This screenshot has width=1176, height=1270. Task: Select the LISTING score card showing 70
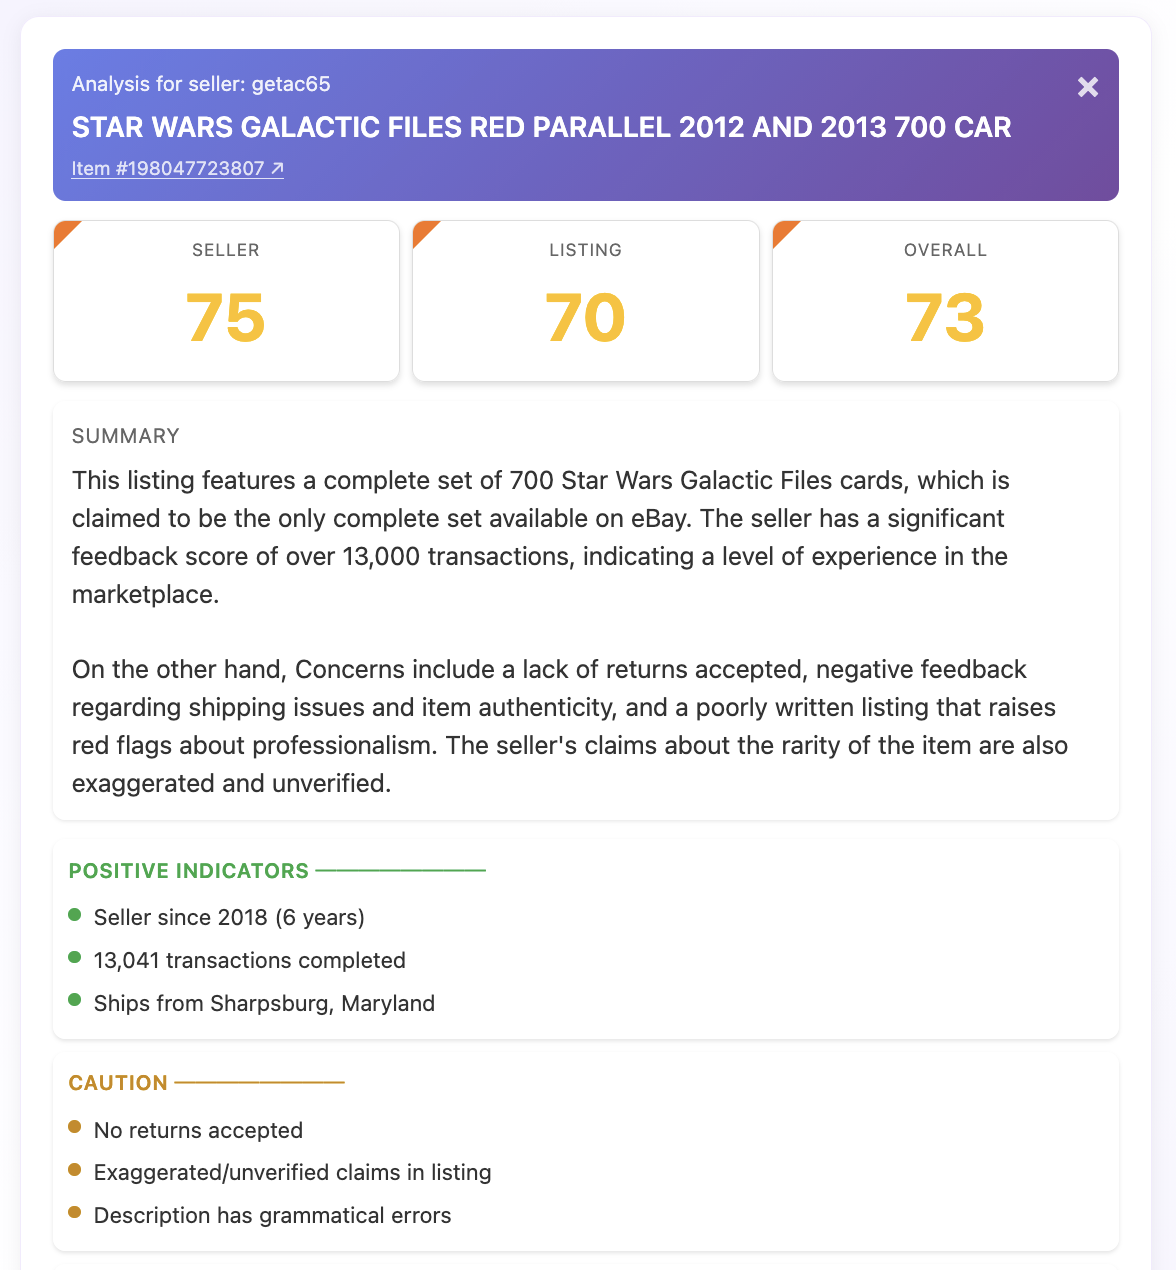click(x=585, y=301)
